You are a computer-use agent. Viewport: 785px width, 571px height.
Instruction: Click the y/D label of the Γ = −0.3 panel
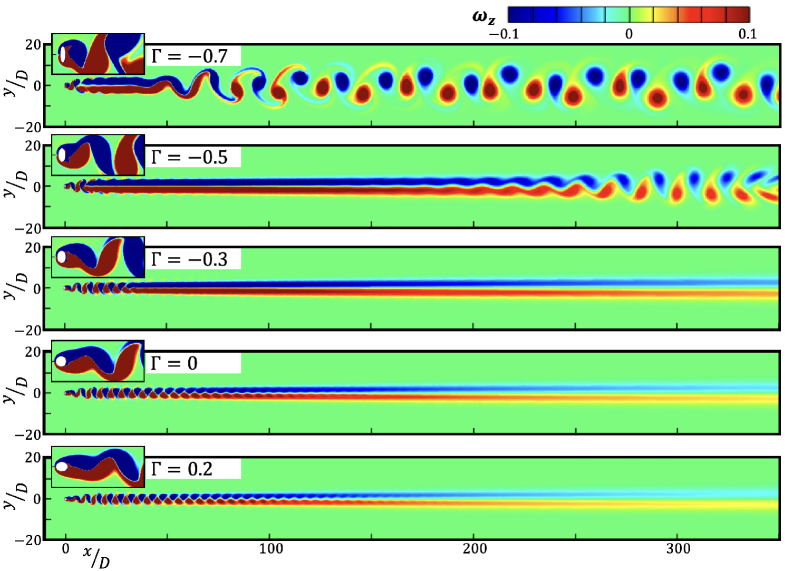pyautogui.click(x=16, y=287)
